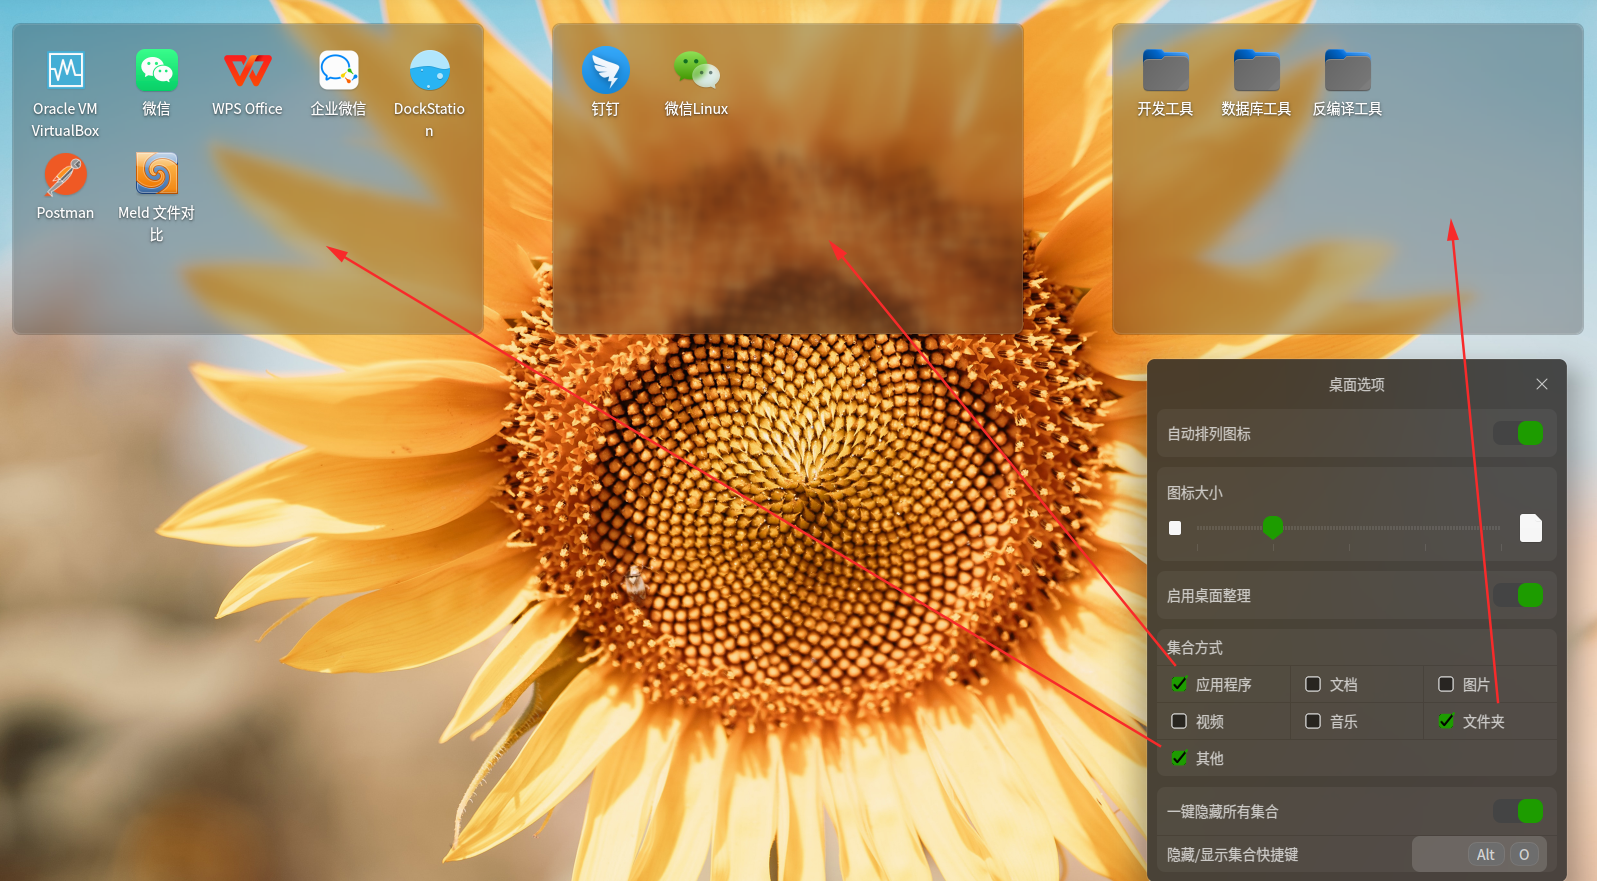Click the 桌面选项 title text
The height and width of the screenshot is (881, 1597).
(1357, 385)
